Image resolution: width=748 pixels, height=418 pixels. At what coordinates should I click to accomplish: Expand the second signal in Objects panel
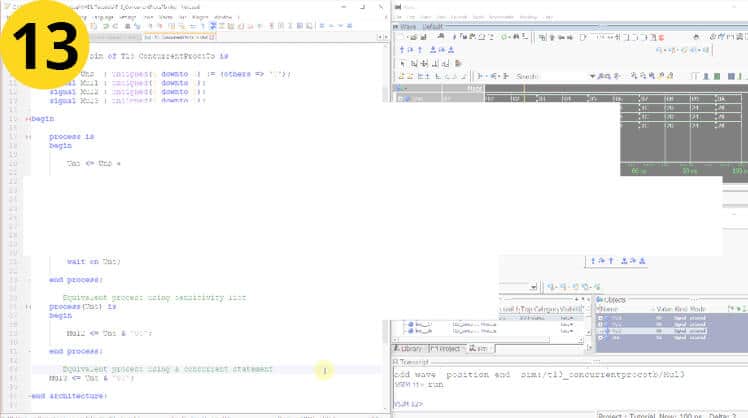[x=601, y=324]
